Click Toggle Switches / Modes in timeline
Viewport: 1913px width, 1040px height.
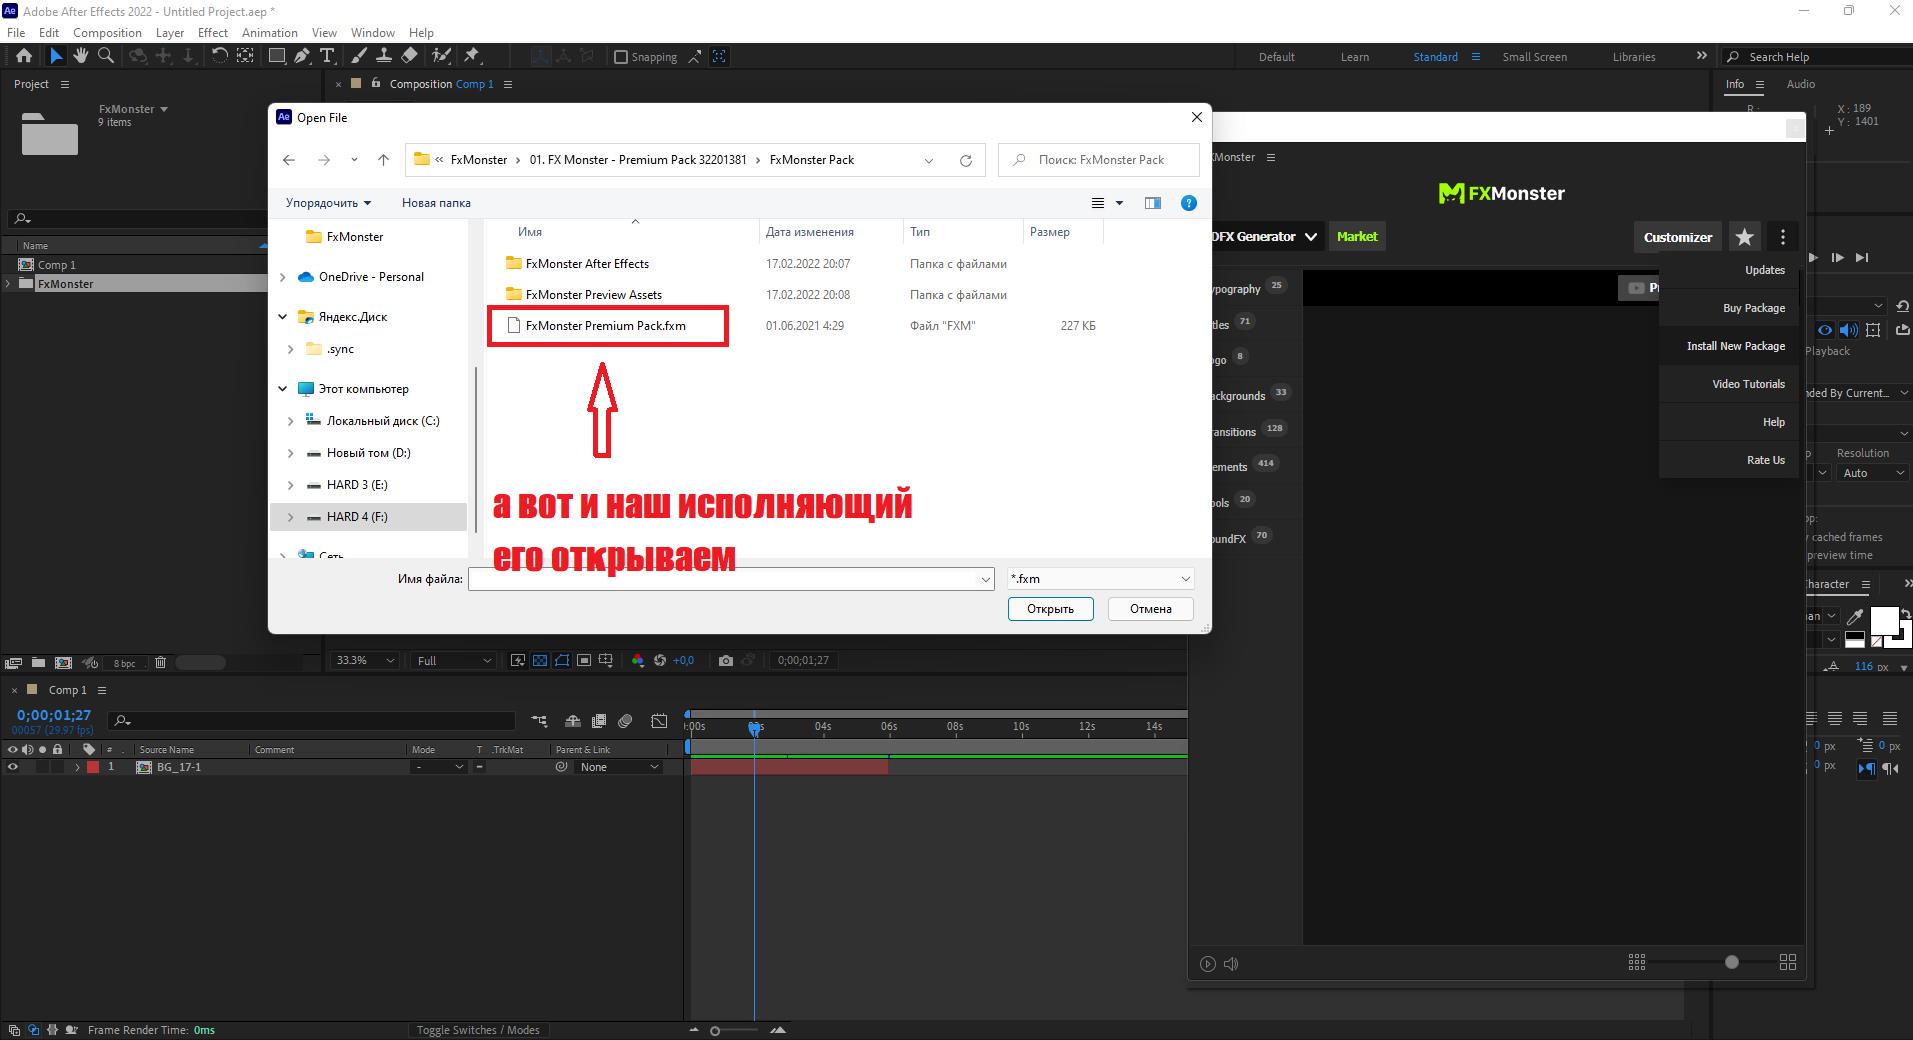coord(478,1030)
